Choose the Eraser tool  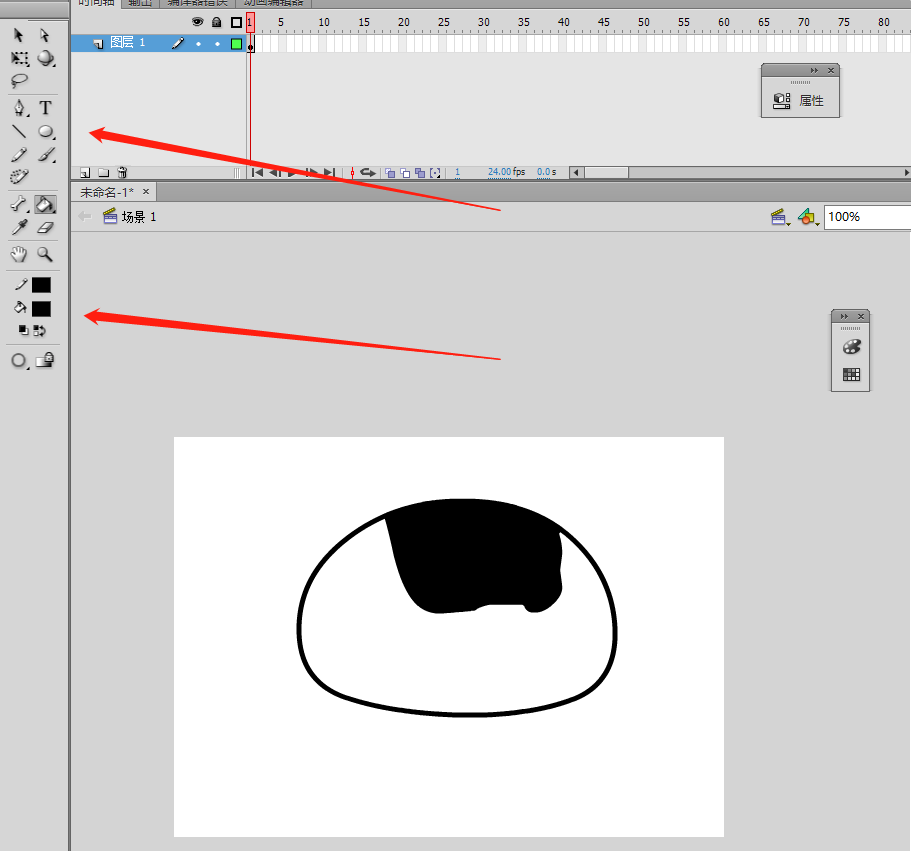pos(45,228)
